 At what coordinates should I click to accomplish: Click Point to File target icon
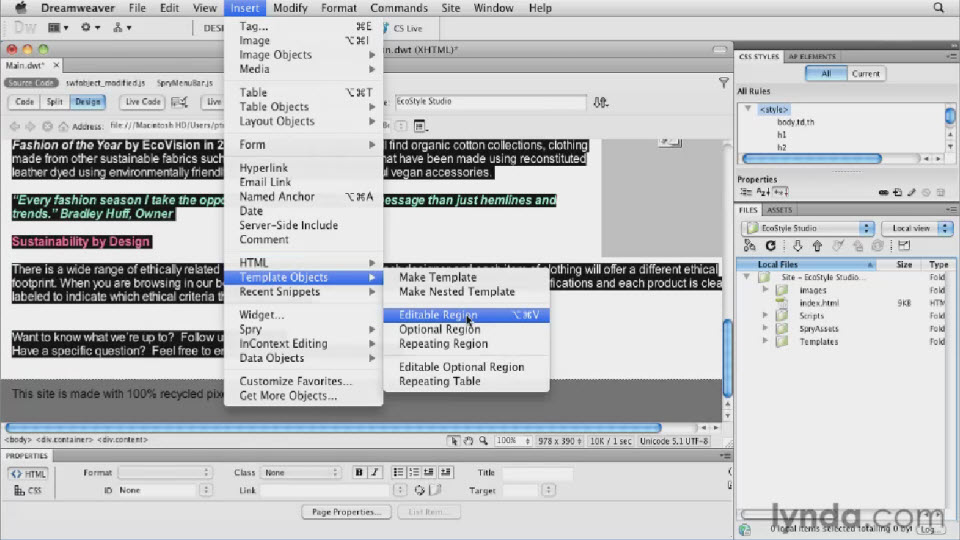(x=419, y=490)
